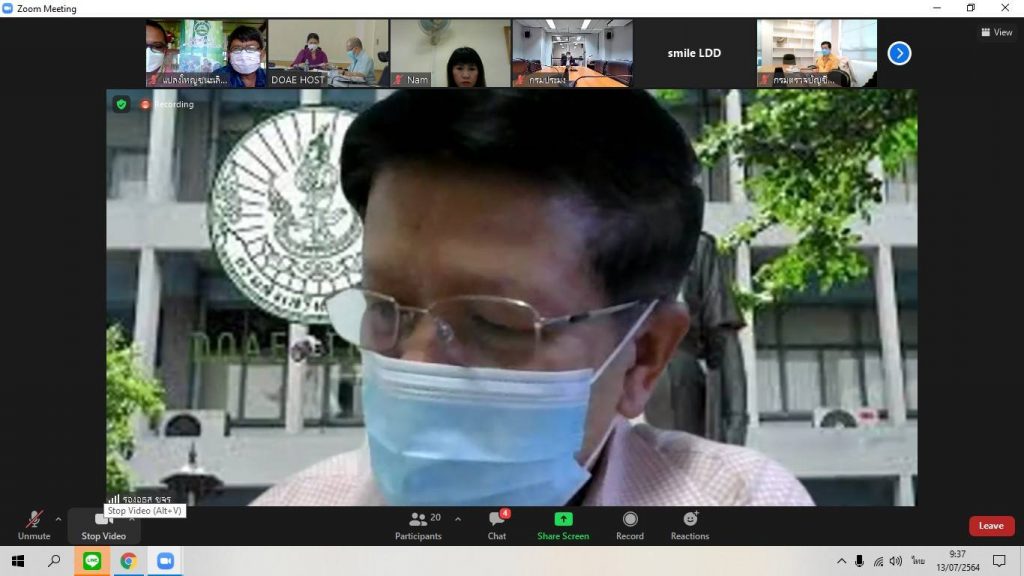Viewport: 1024px width, 576px height.
Task: Select the Nam participant thumbnail
Action: point(450,53)
